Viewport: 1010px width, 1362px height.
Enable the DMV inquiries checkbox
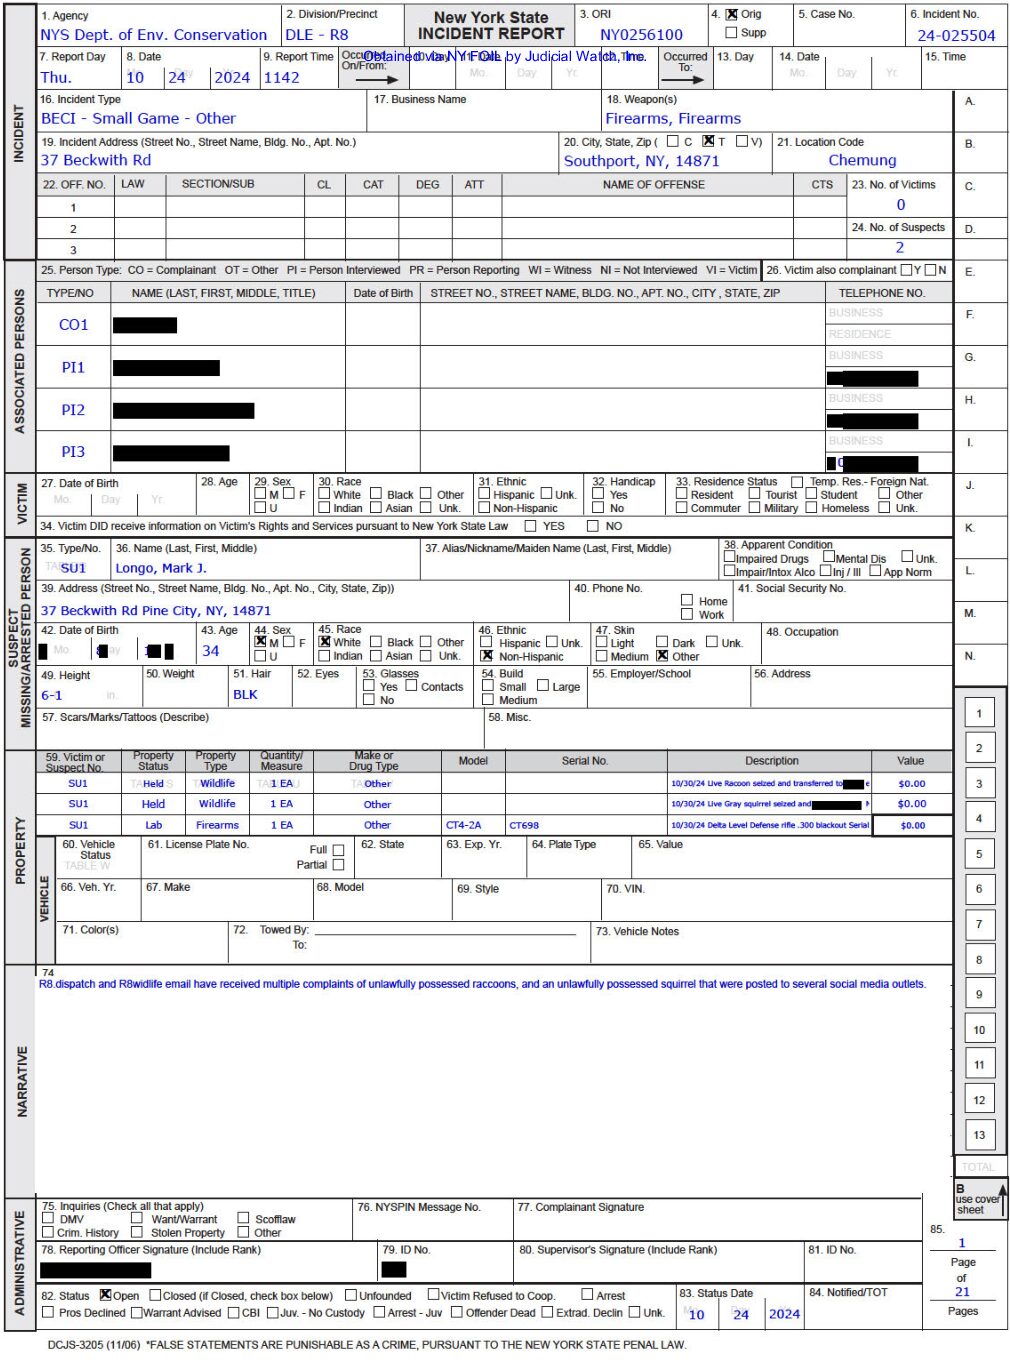tap(48, 1219)
